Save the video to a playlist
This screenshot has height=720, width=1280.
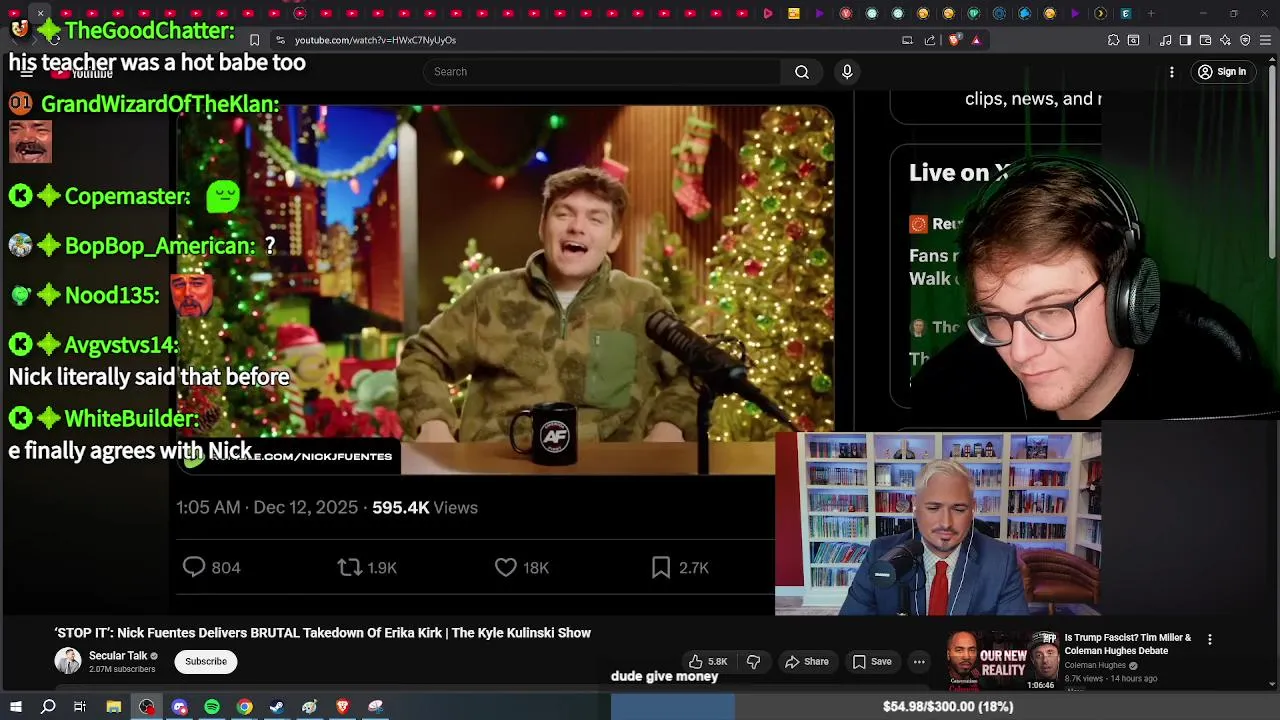[x=872, y=662]
